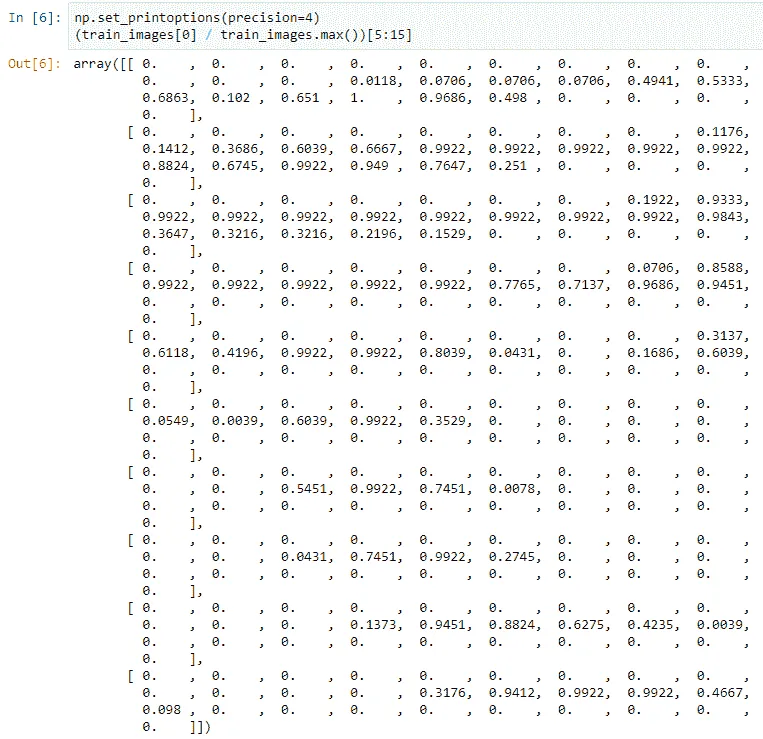Image resolution: width=763 pixels, height=739 pixels.
Task: Click the value 0.5333
Action: 719,81
